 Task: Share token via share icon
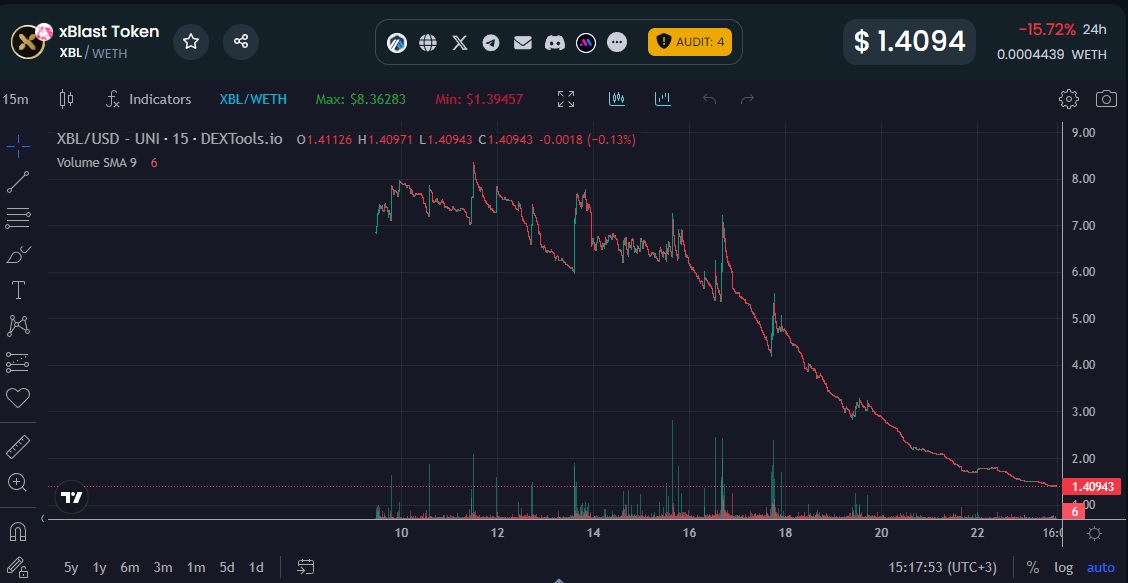[241, 42]
